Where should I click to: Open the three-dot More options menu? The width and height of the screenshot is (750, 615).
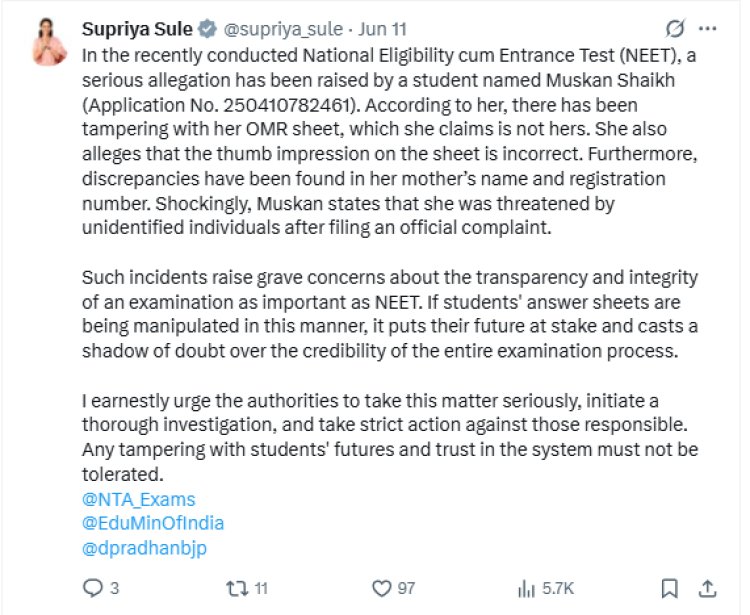click(x=707, y=28)
